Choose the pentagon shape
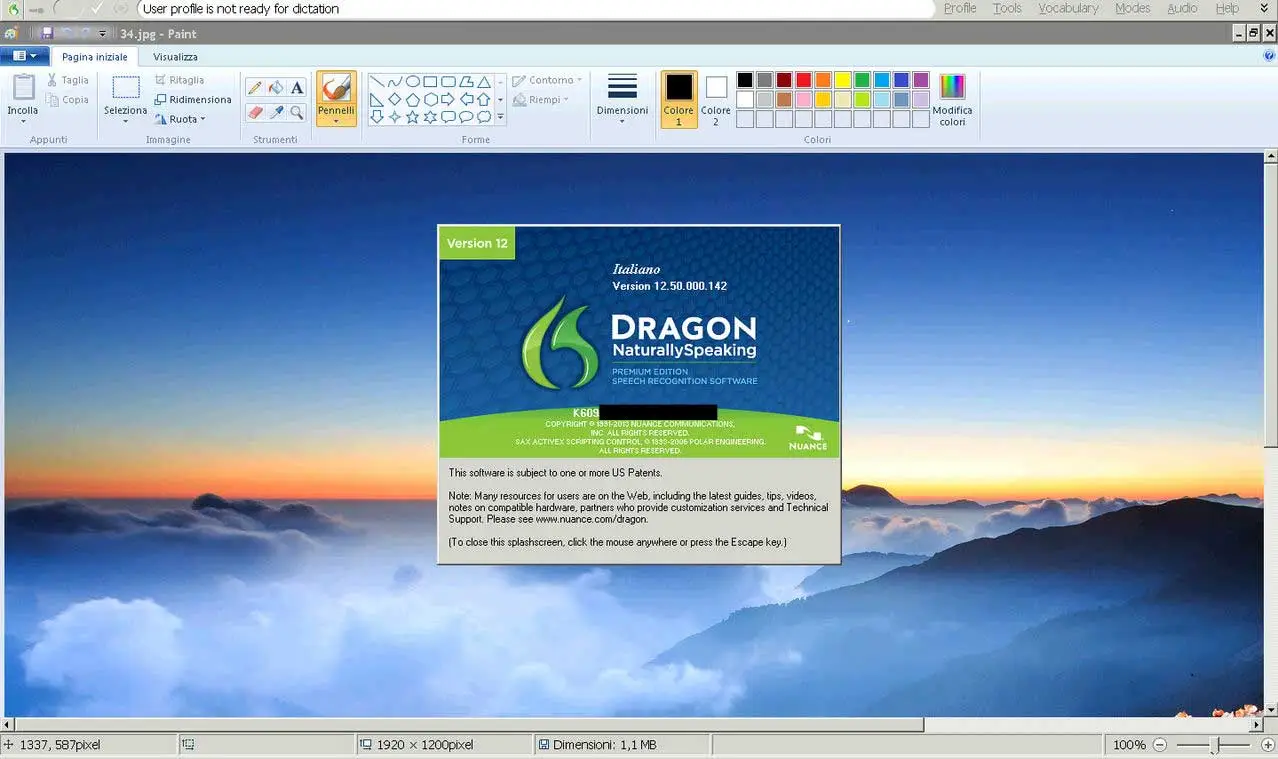Image resolution: width=1278 pixels, height=759 pixels. 412,99
